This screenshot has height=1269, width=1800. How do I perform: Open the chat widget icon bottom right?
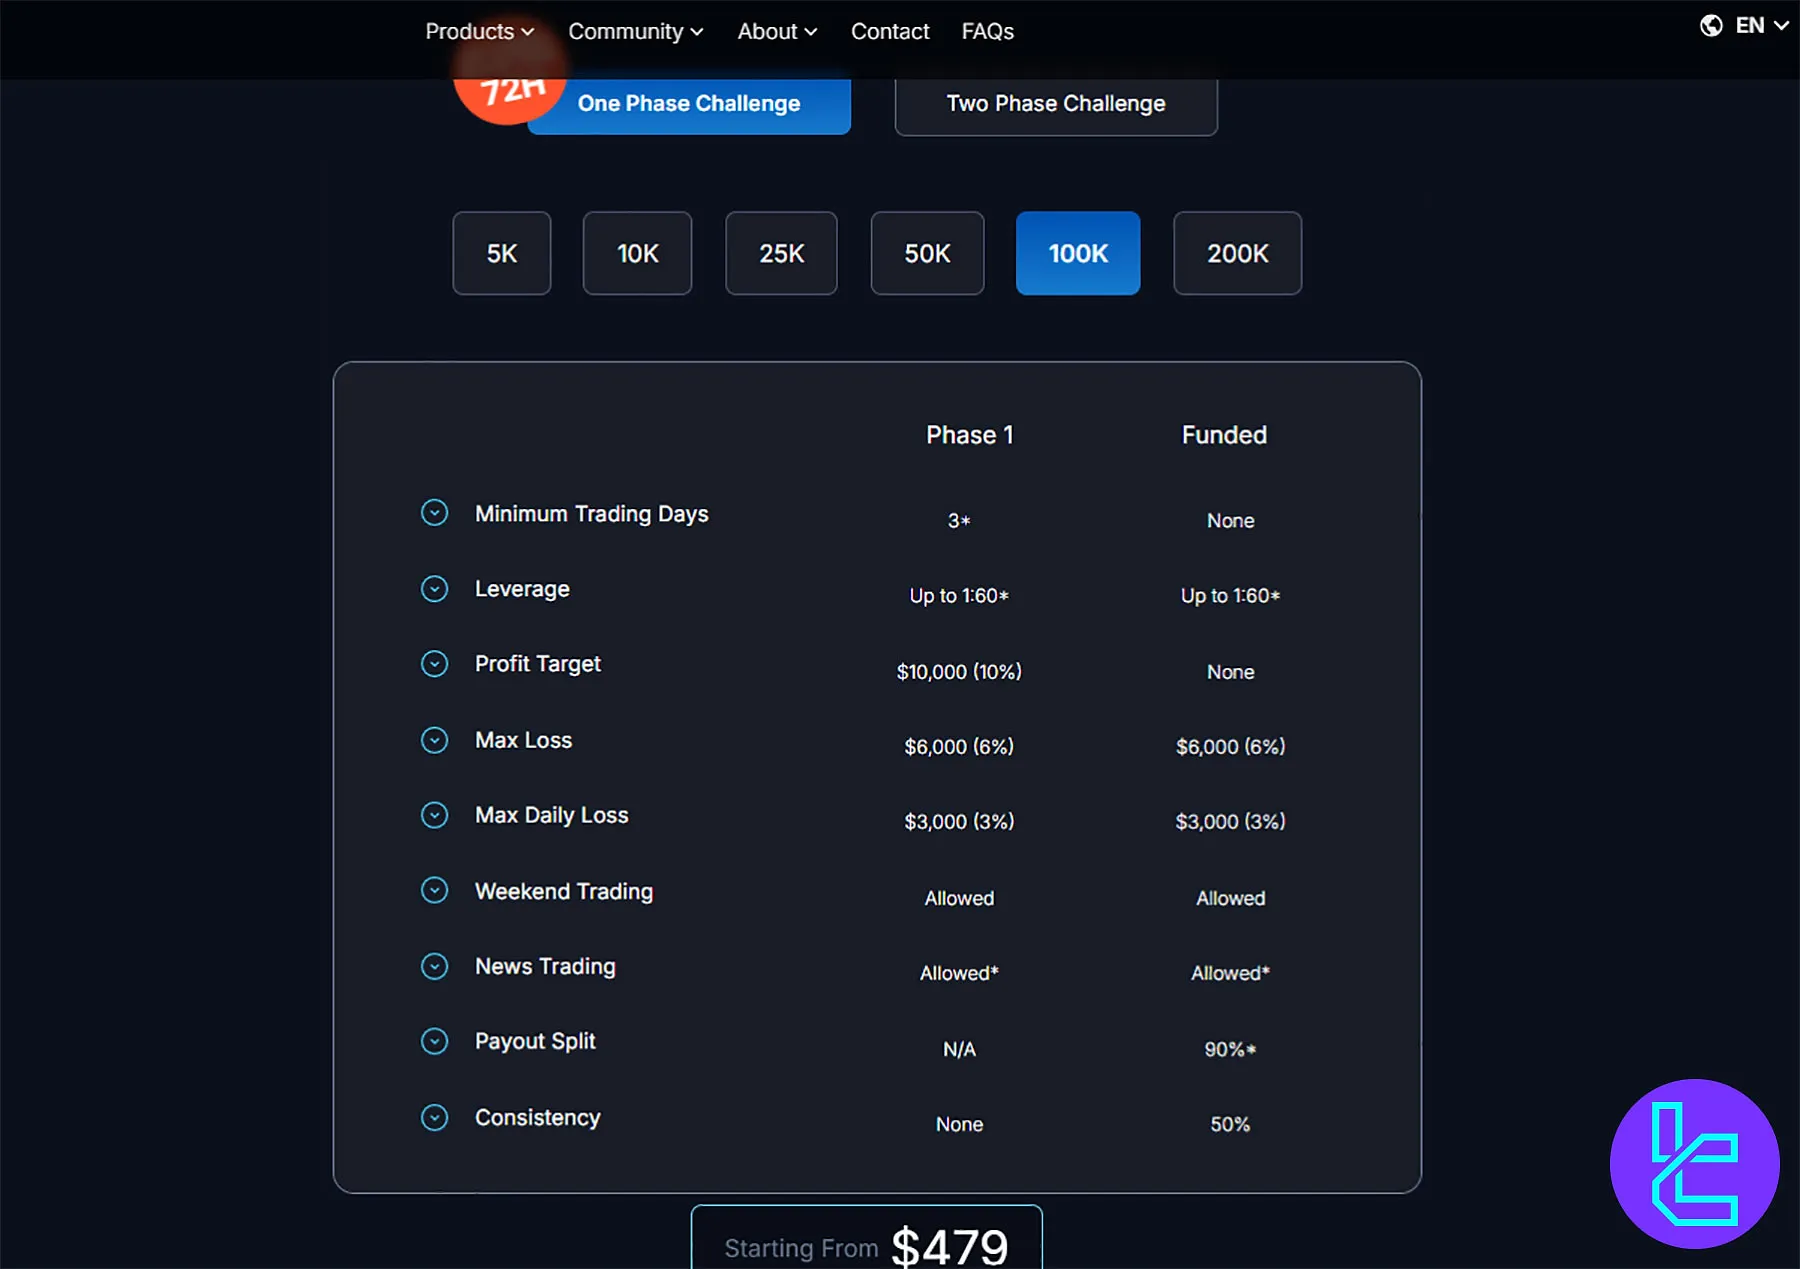[1695, 1163]
